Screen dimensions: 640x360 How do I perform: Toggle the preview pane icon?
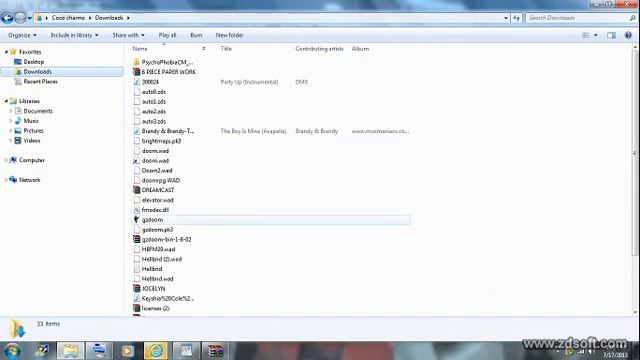coord(611,36)
